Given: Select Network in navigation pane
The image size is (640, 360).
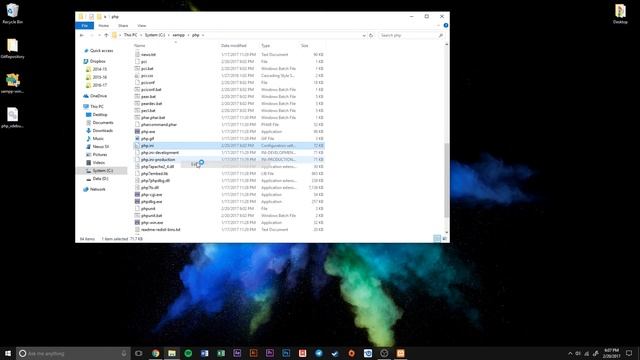Looking at the screenshot, I should click(98, 189).
